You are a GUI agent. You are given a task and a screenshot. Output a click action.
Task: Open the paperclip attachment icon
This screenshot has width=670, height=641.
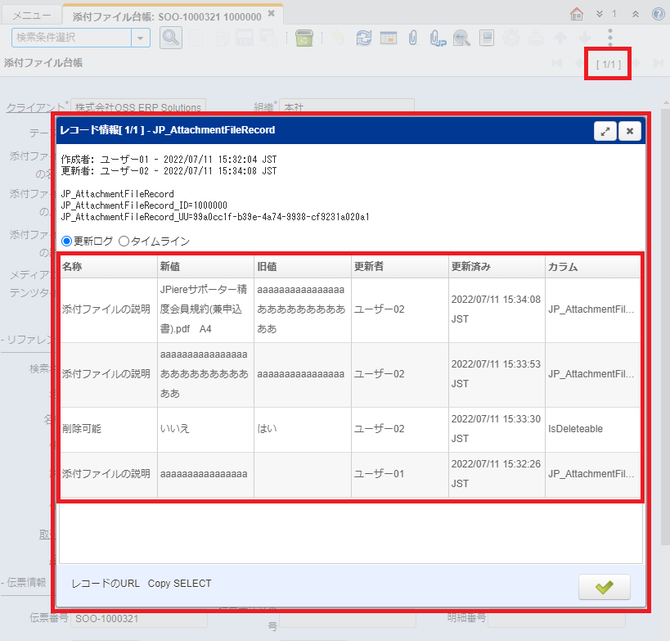[x=413, y=38]
